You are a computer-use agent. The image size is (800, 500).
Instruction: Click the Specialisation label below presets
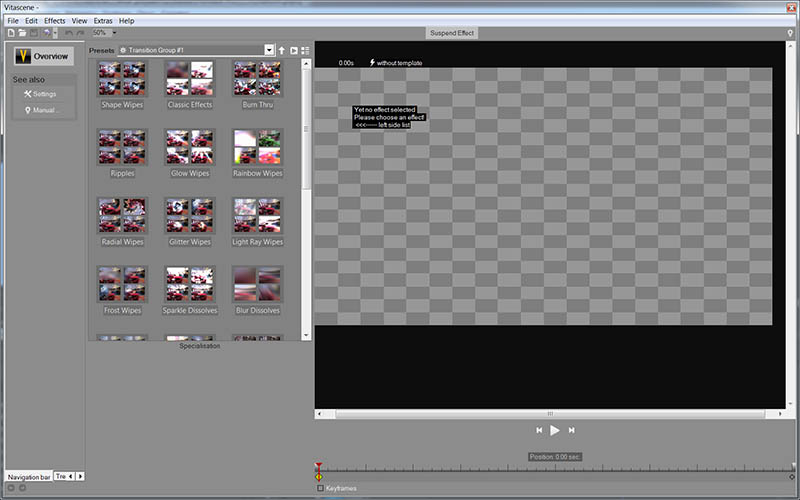pyautogui.click(x=199, y=346)
